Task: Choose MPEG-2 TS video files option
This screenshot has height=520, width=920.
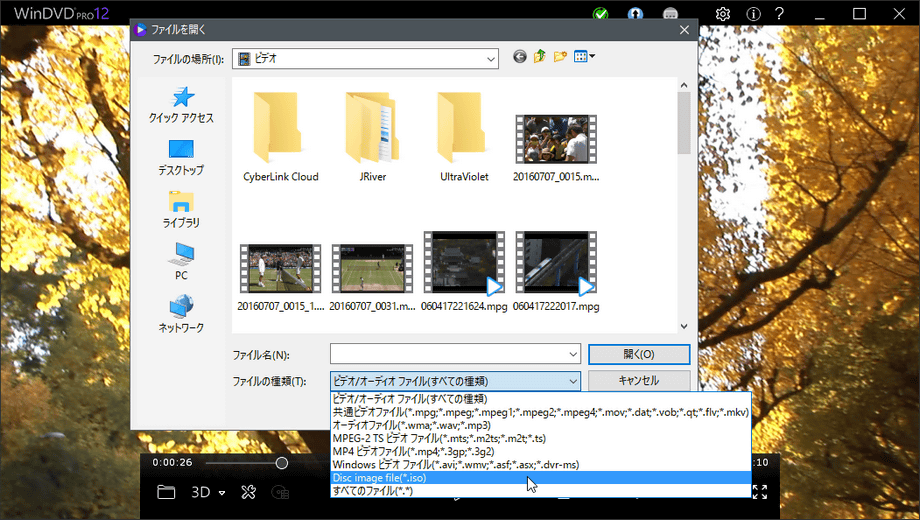Action: pyautogui.click(x=541, y=438)
